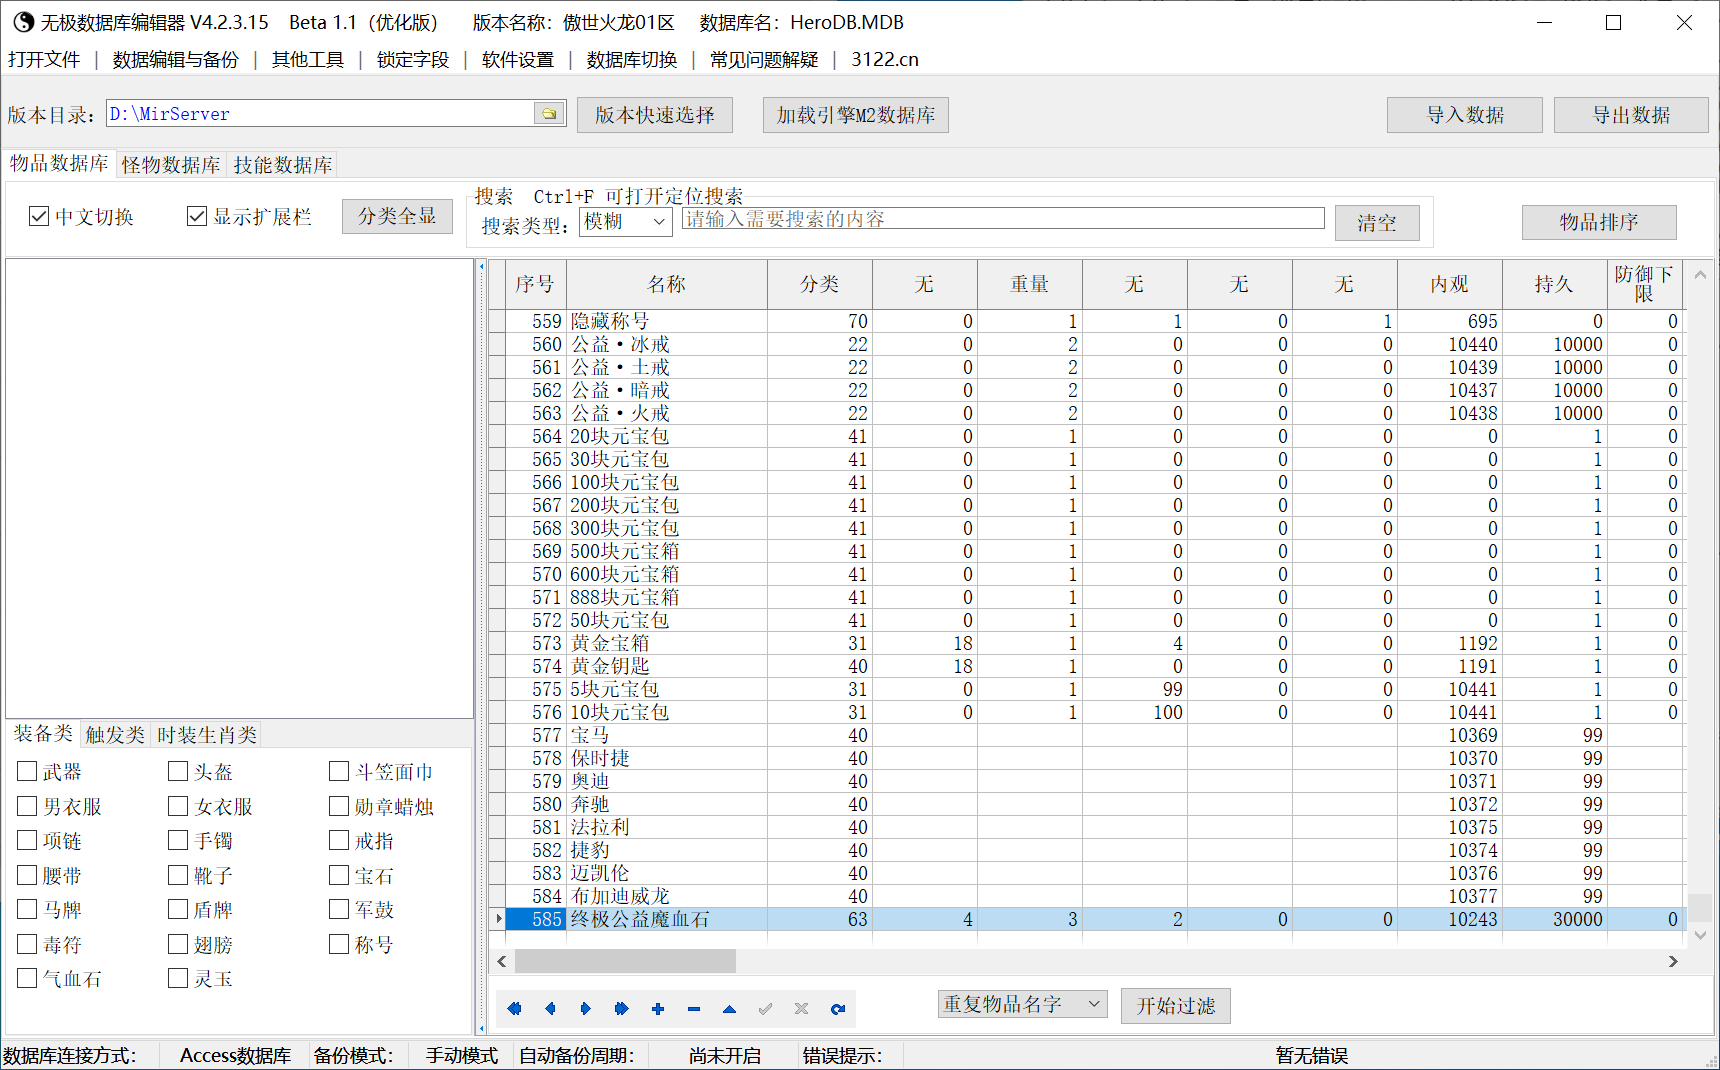
Task: Check the 戒指 category box
Action: click(339, 840)
